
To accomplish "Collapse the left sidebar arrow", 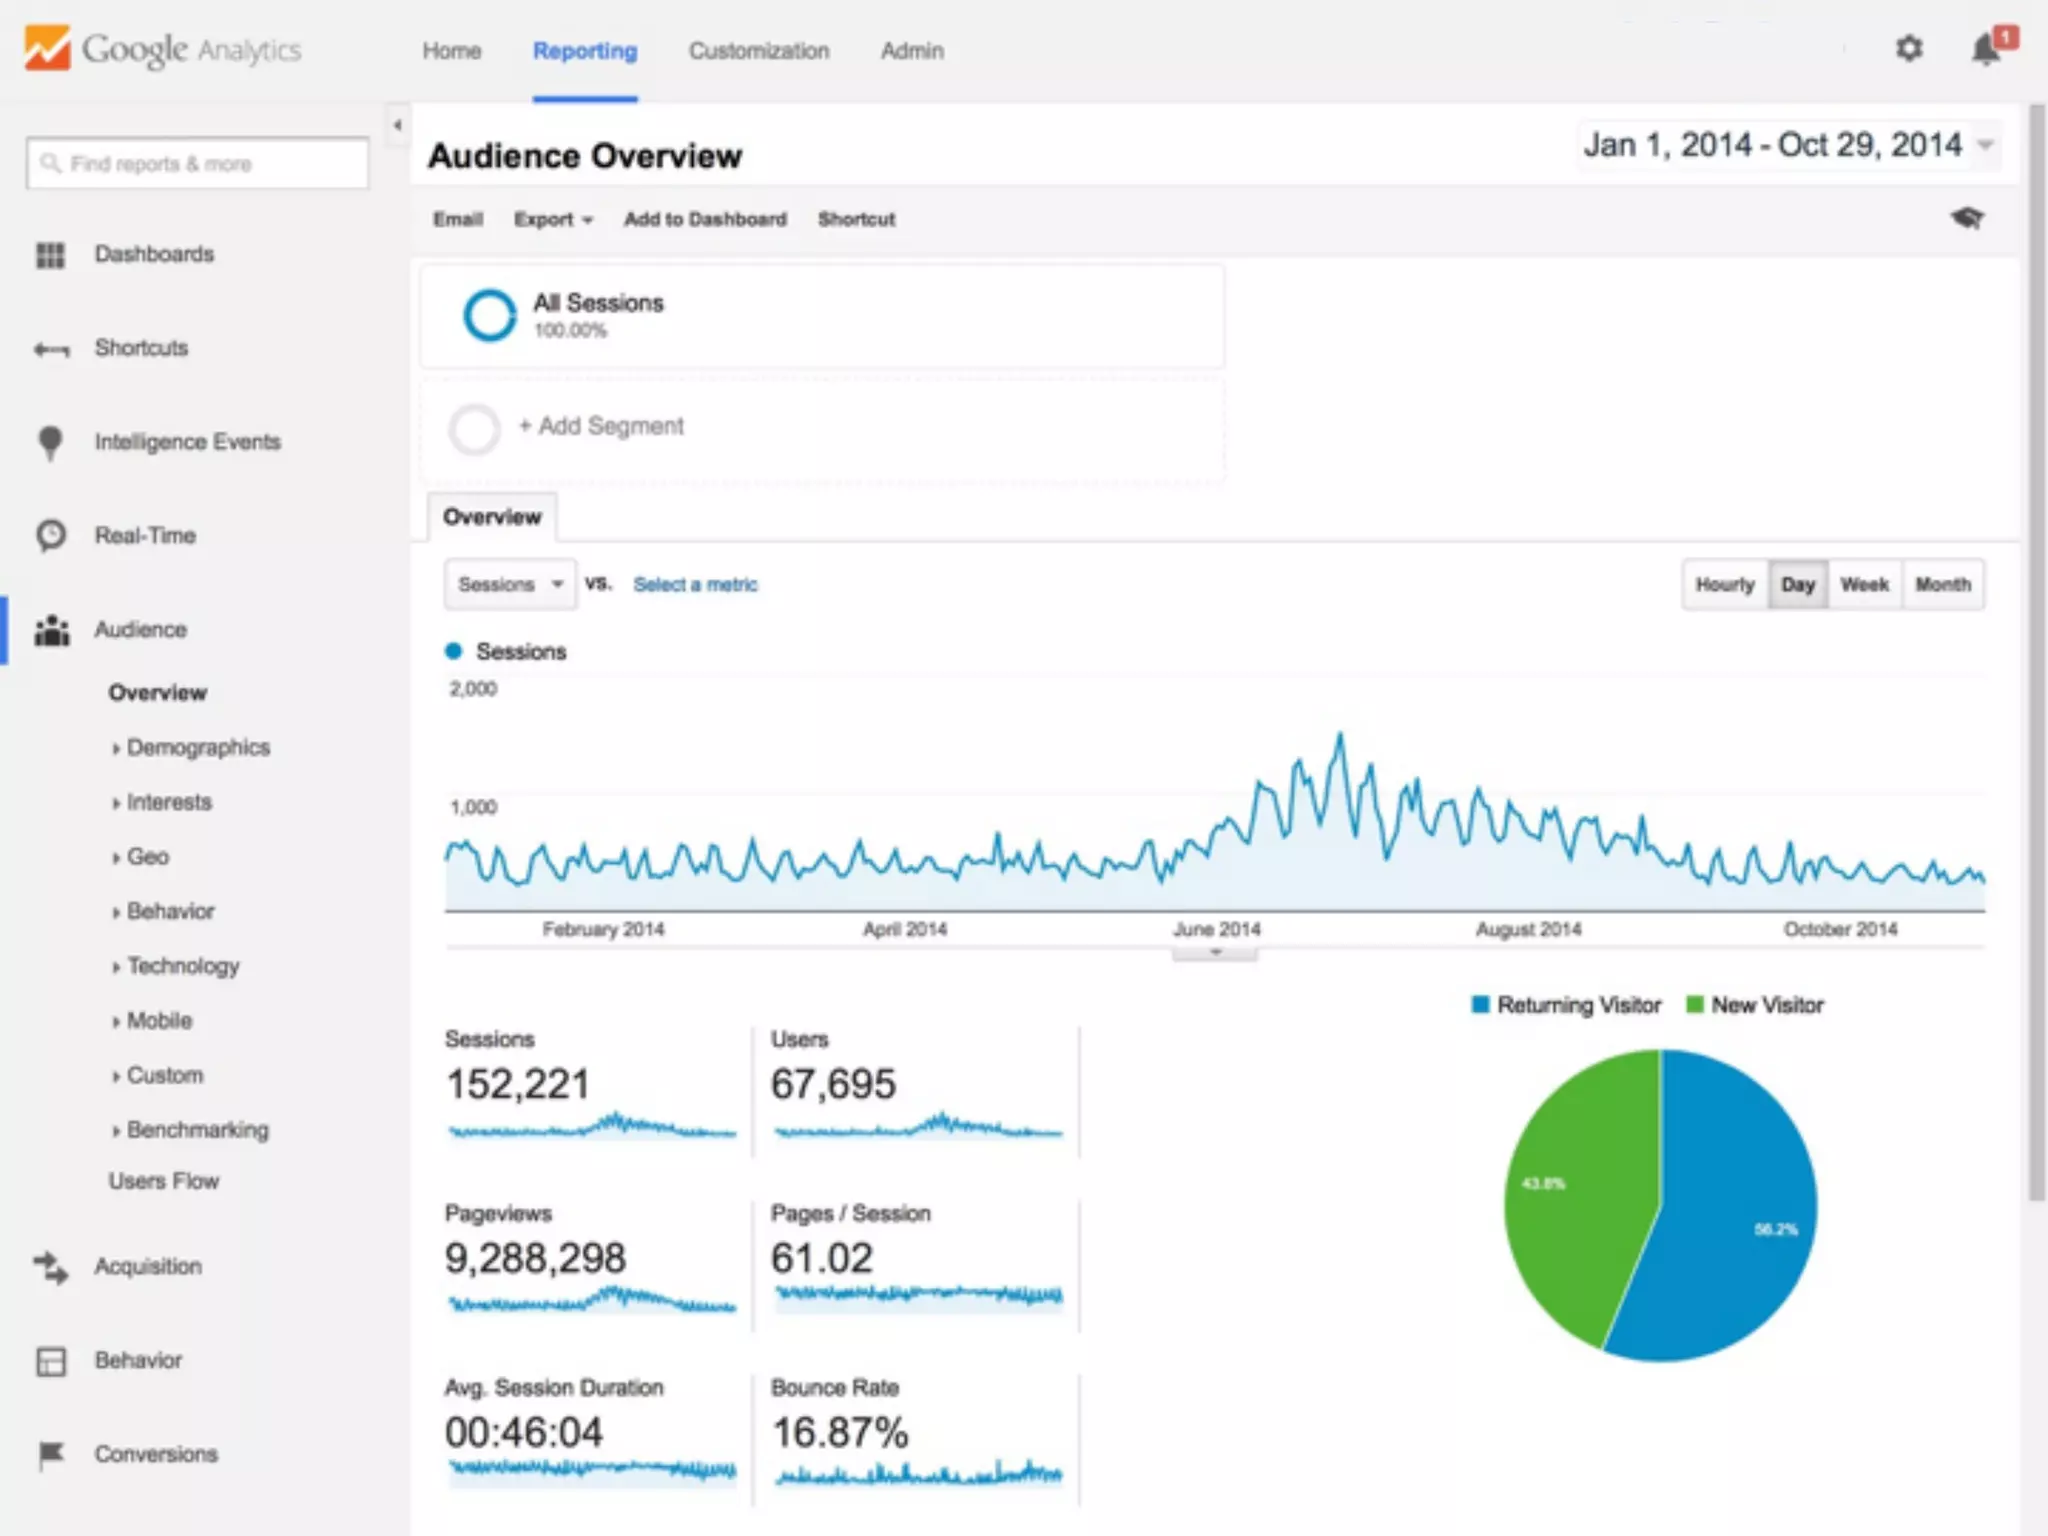I will point(398,126).
